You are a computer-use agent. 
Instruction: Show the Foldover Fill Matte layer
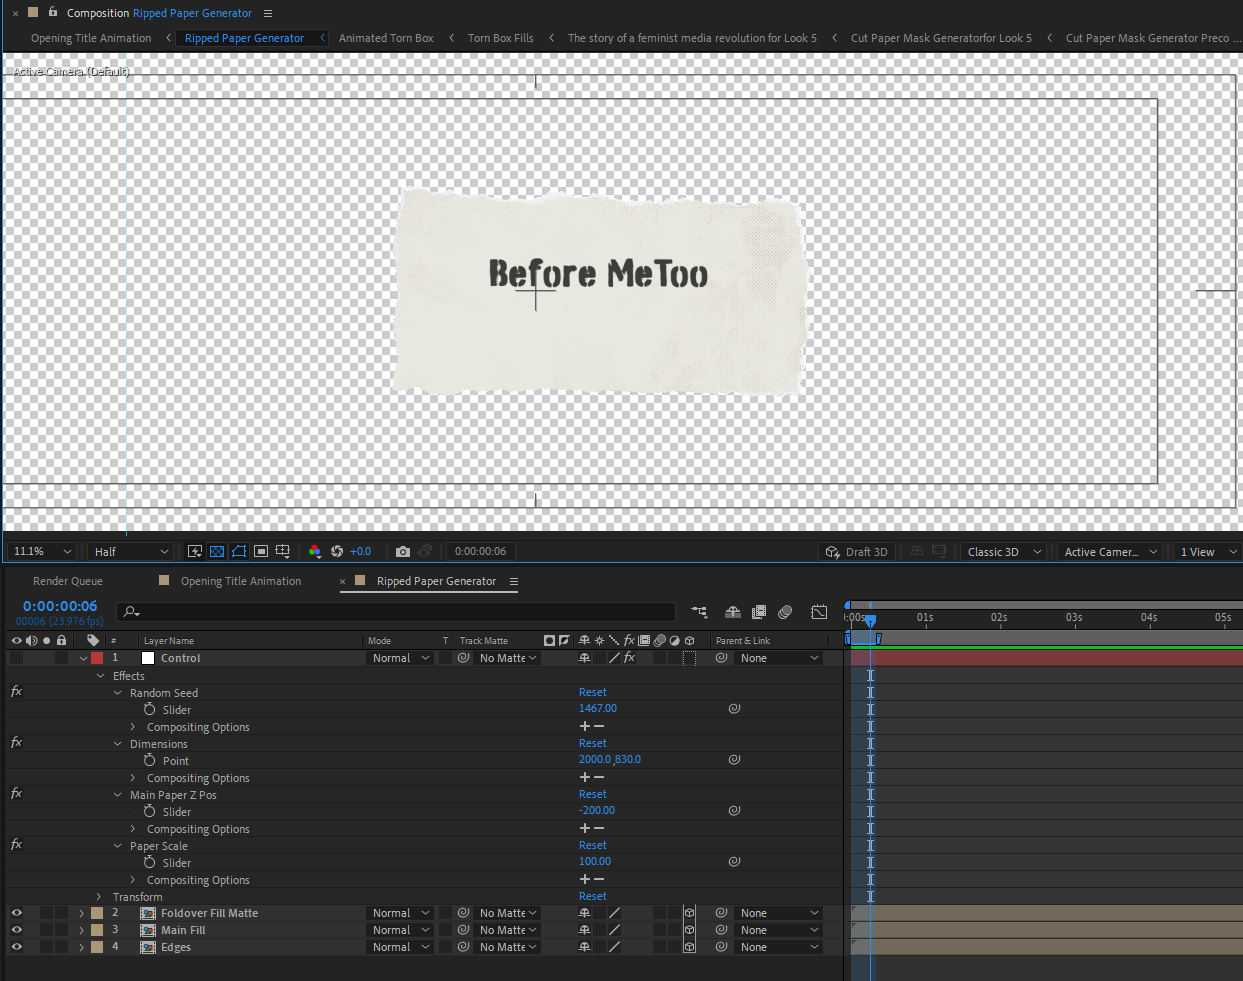point(14,912)
